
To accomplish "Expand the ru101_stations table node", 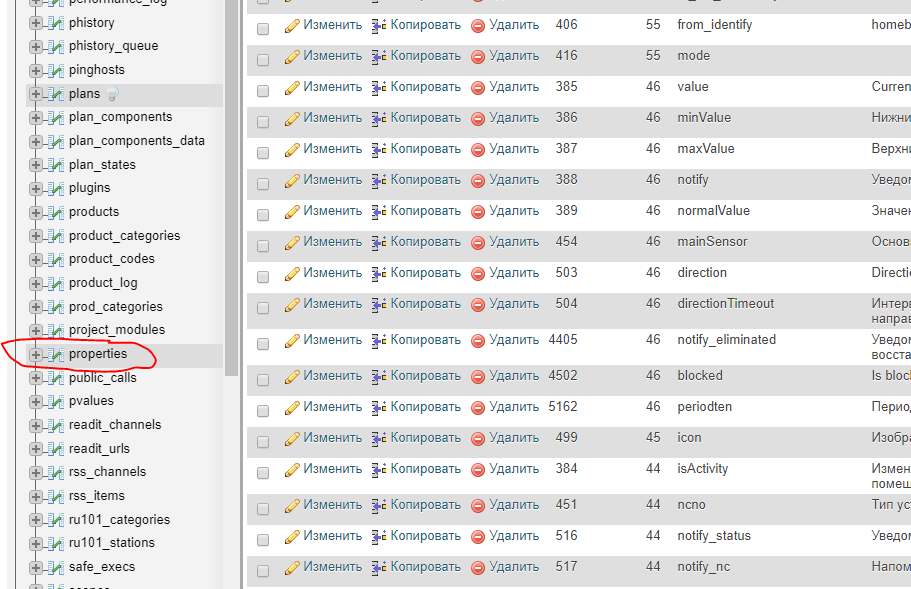I will coord(35,543).
